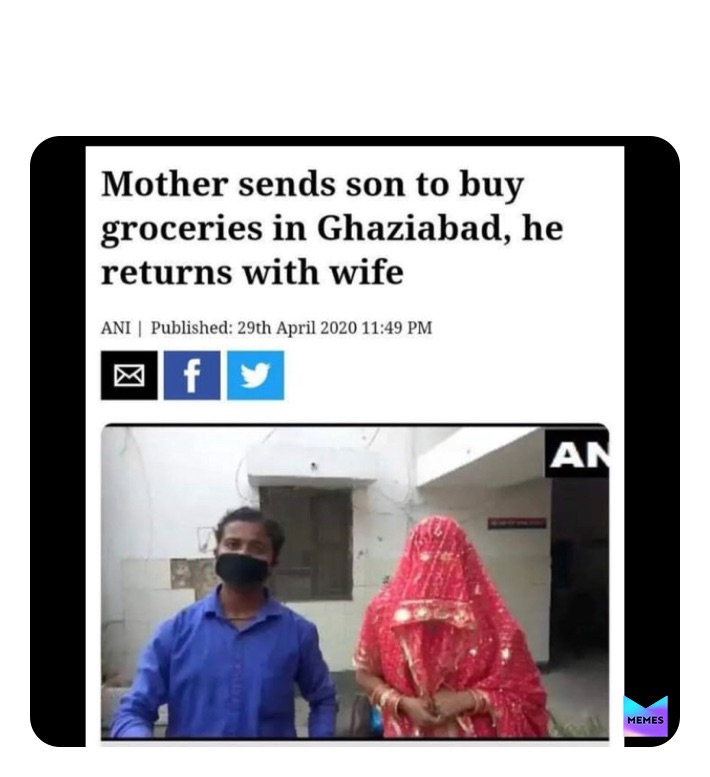Click the "Mother sends son to buy" line
Screen dimensions: 710x777
tap(312, 185)
